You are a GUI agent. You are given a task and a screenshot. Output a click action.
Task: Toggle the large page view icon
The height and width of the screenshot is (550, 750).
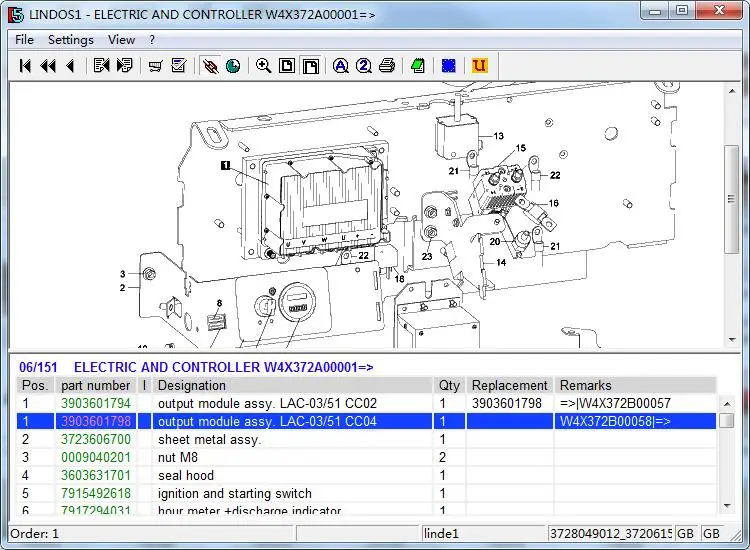[x=310, y=66]
